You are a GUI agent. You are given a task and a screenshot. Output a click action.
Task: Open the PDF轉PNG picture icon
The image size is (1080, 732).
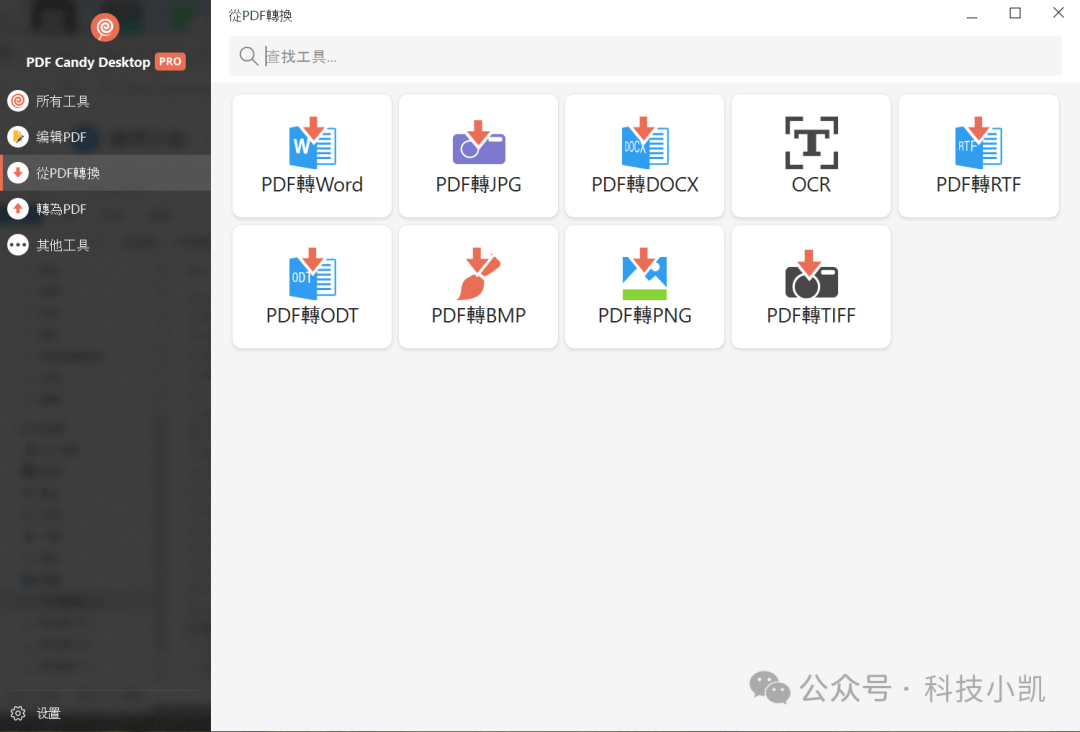pyautogui.click(x=645, y=273)
